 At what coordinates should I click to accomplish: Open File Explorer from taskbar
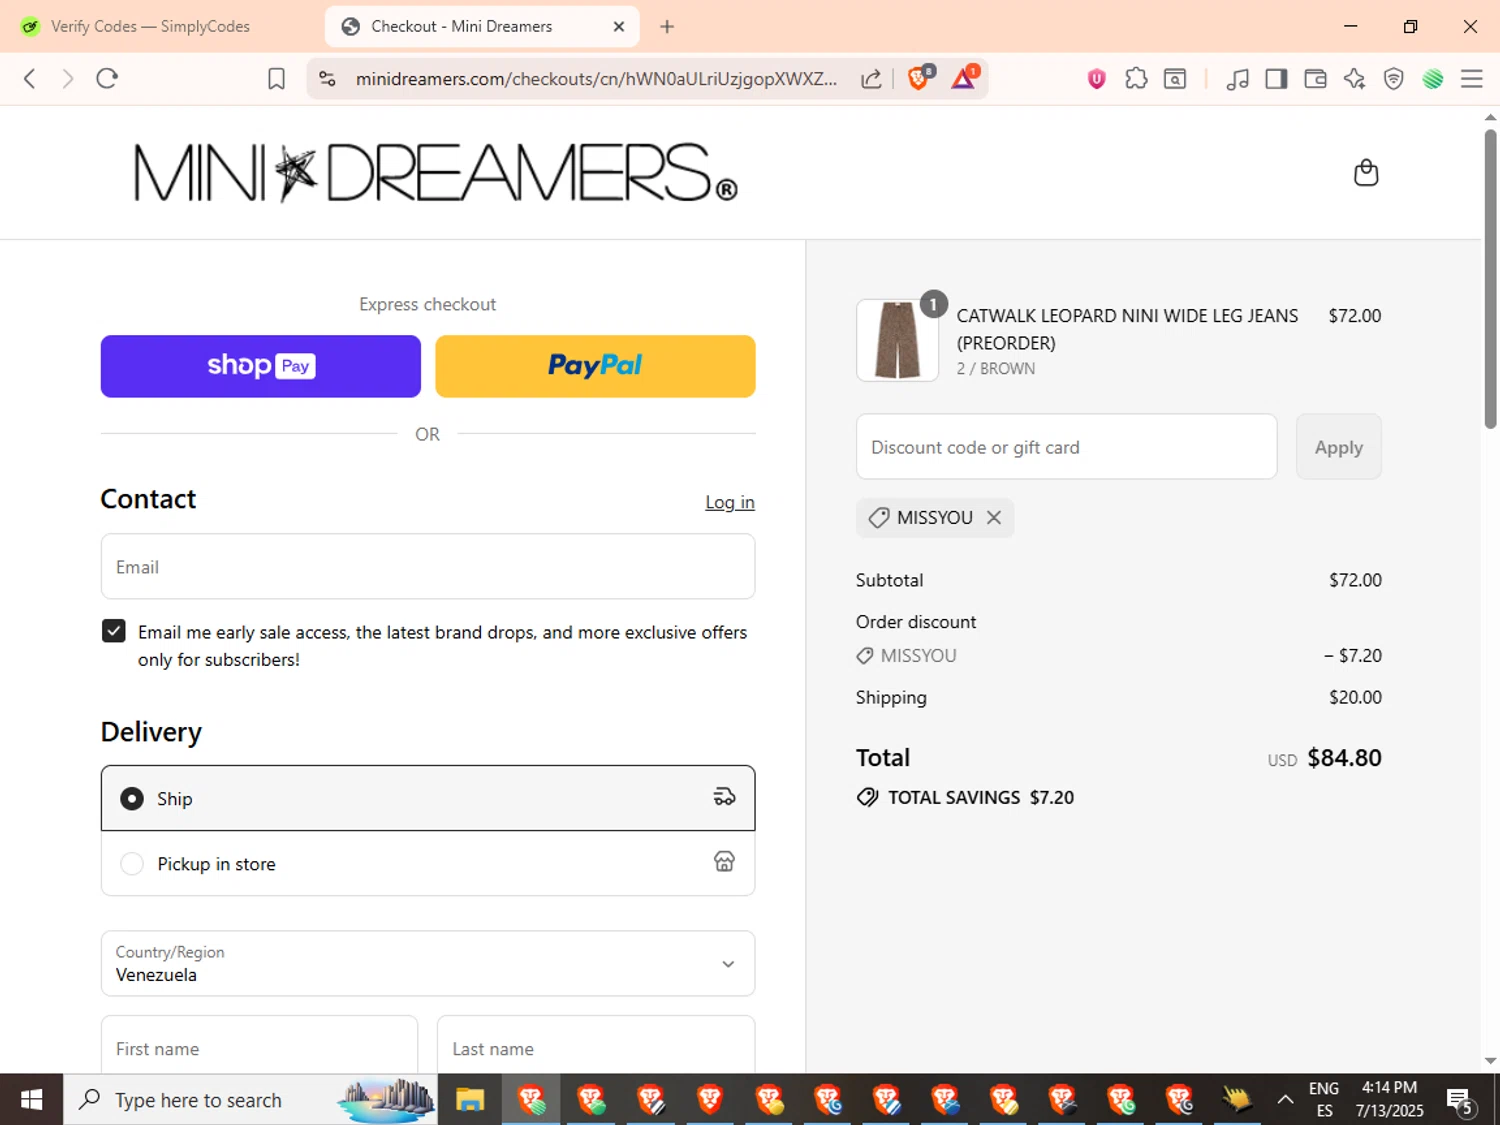pos(470,1100)
